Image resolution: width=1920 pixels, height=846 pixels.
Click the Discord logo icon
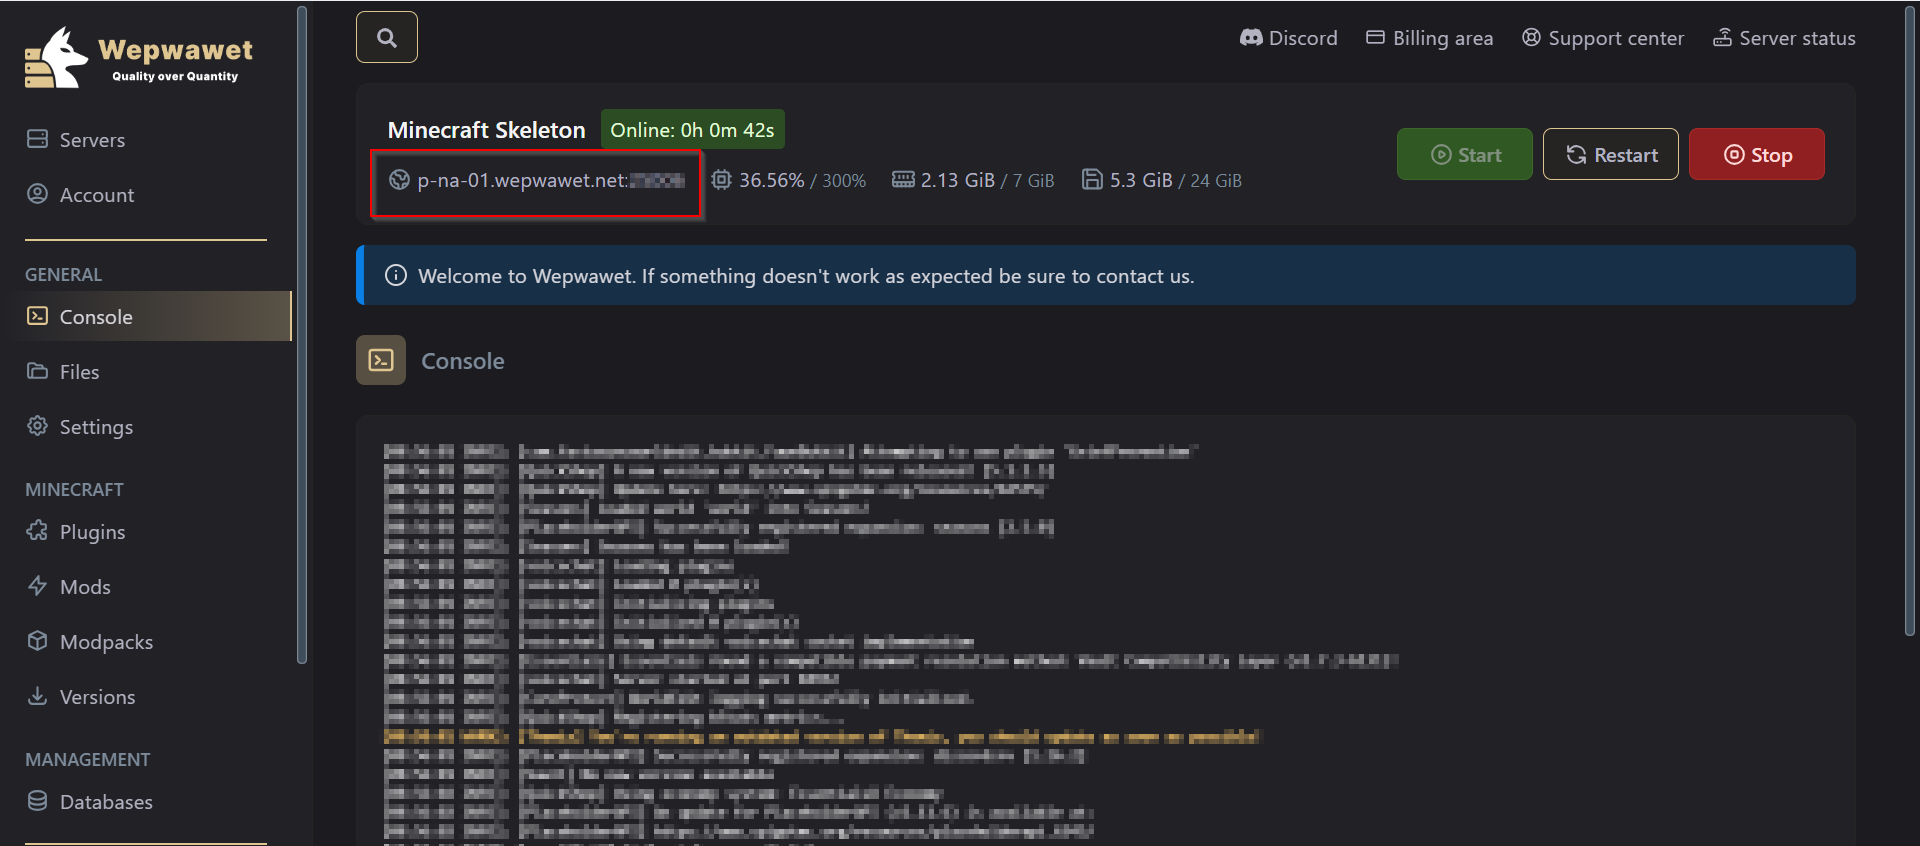(x=1251, y=38)
